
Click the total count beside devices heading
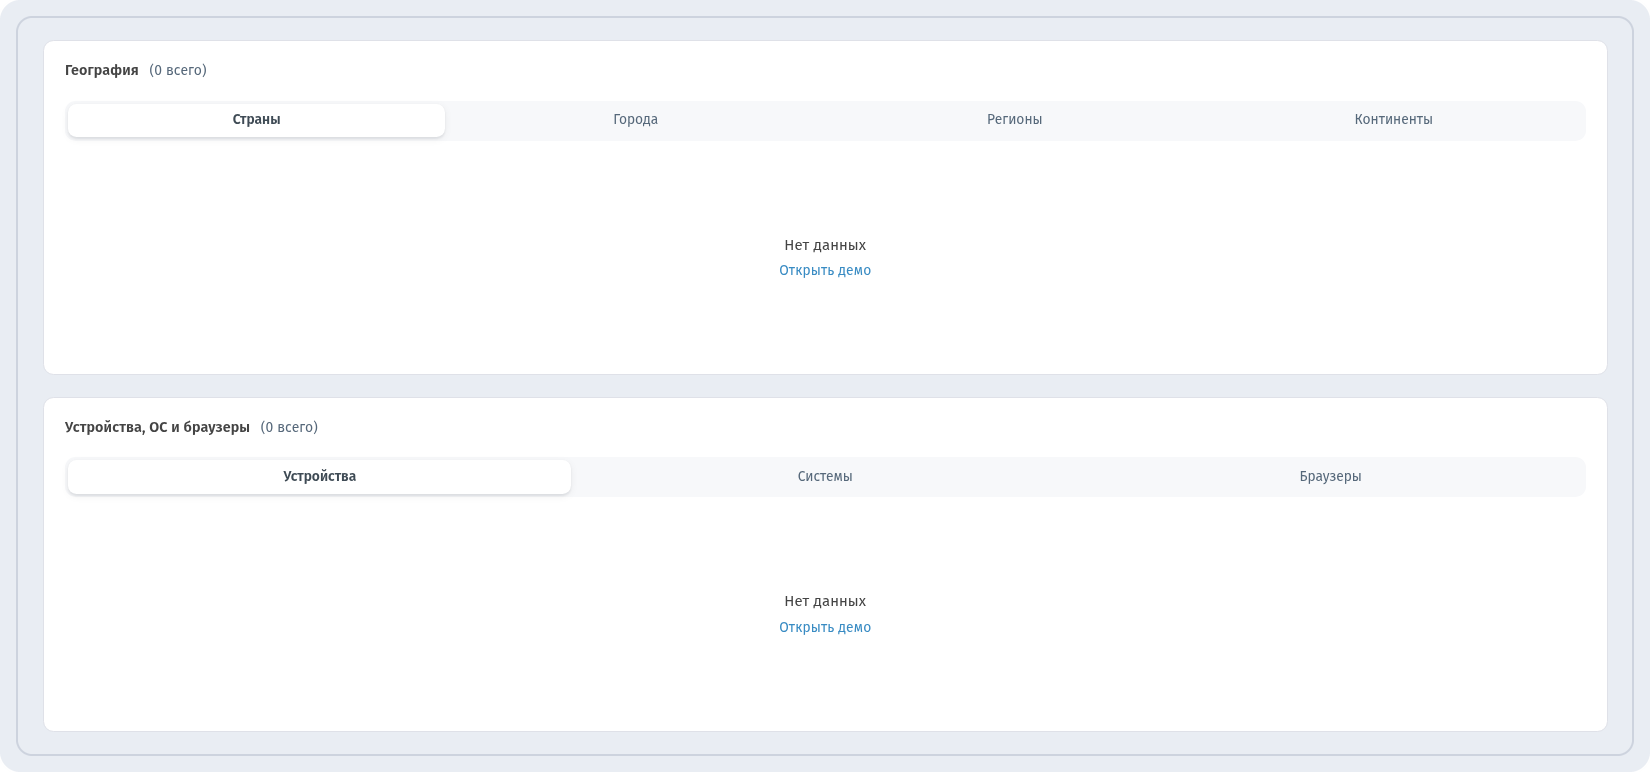289,427
